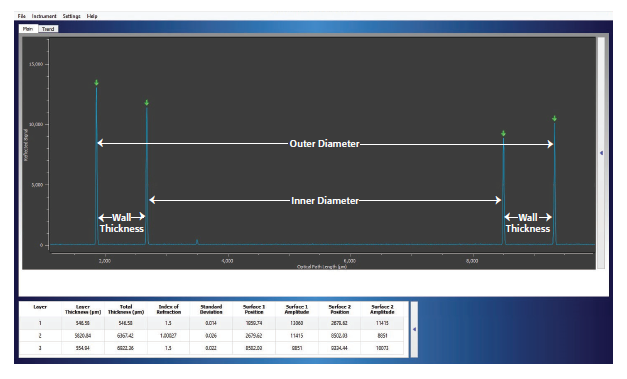This screenshot has width=627, height=379.
Task: Click the Layer Thickness column header
Action: click(x=83, y=309)
